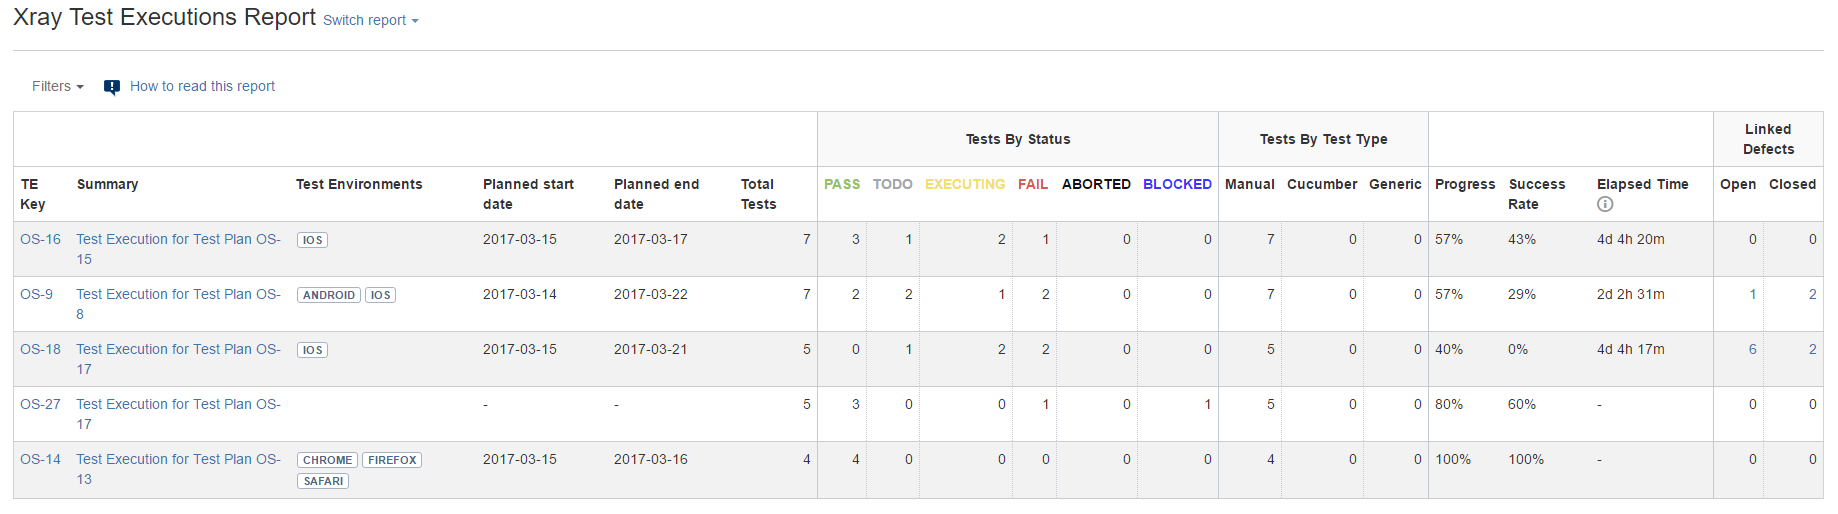Open How to read this report
This screenshot has height=514, width=1838.
coord(202,86)
